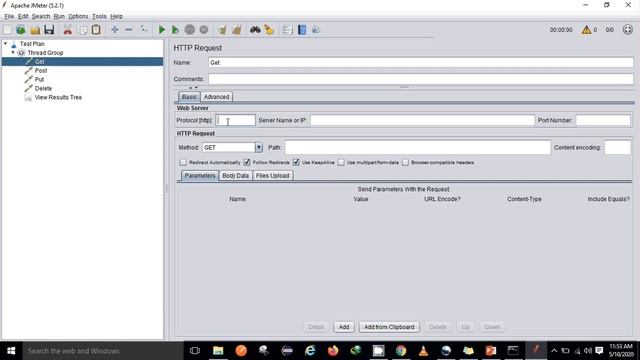Image resolution: width=640 pixels, height=360 pixels.
Task: Click the Copy icon in toolbar
Action: pos(82,30)
